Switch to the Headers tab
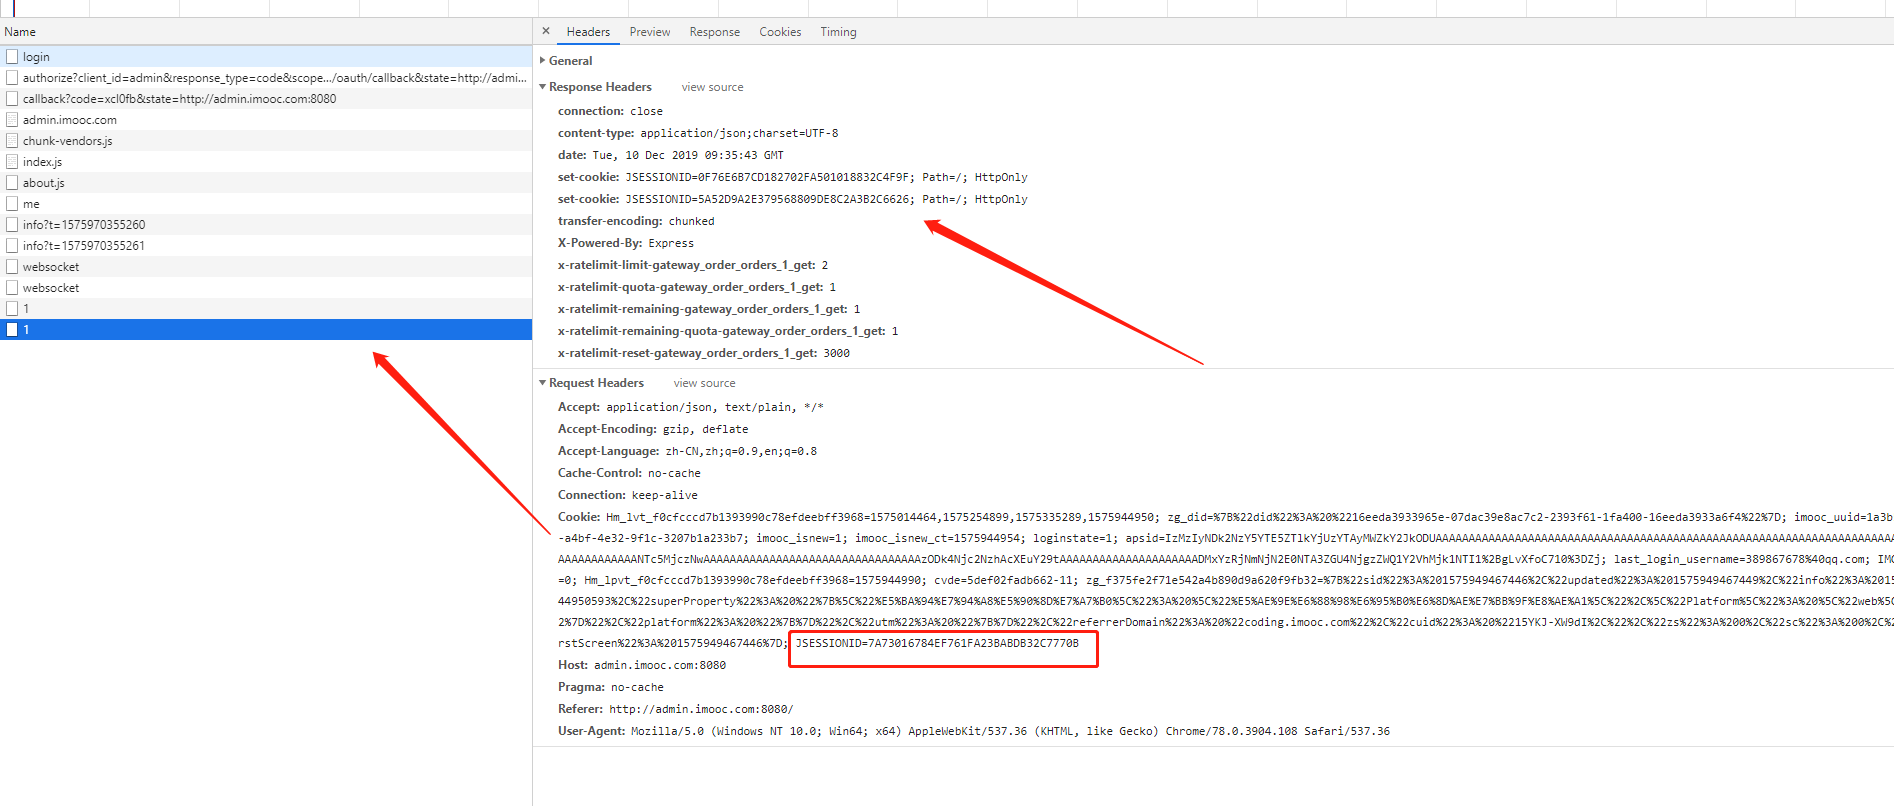 (588, 32)
